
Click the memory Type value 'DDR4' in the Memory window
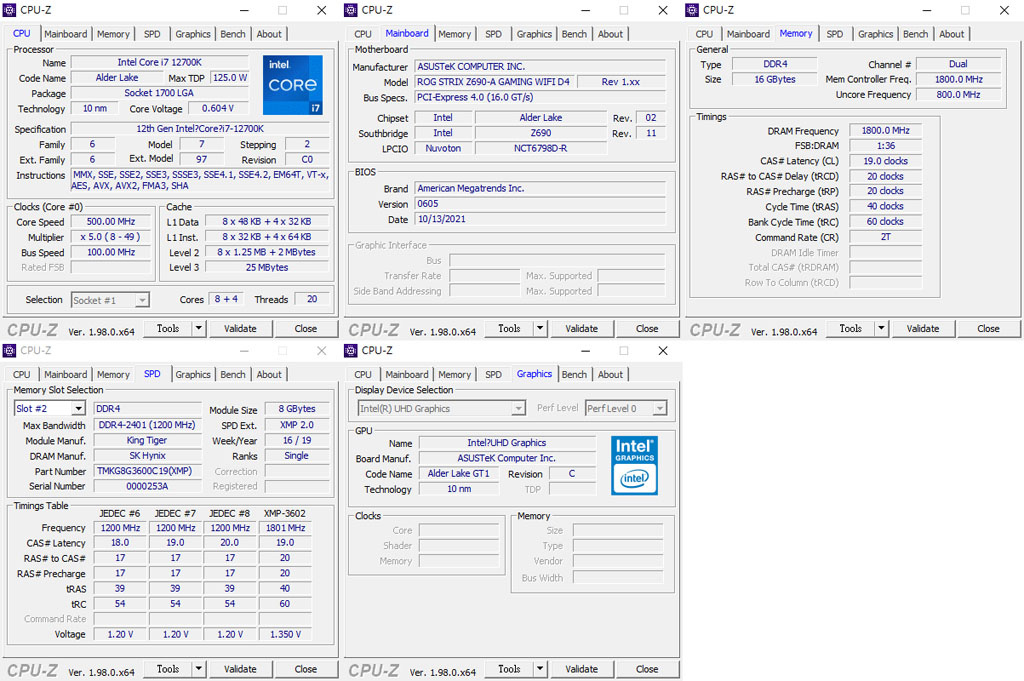point(775,64)
